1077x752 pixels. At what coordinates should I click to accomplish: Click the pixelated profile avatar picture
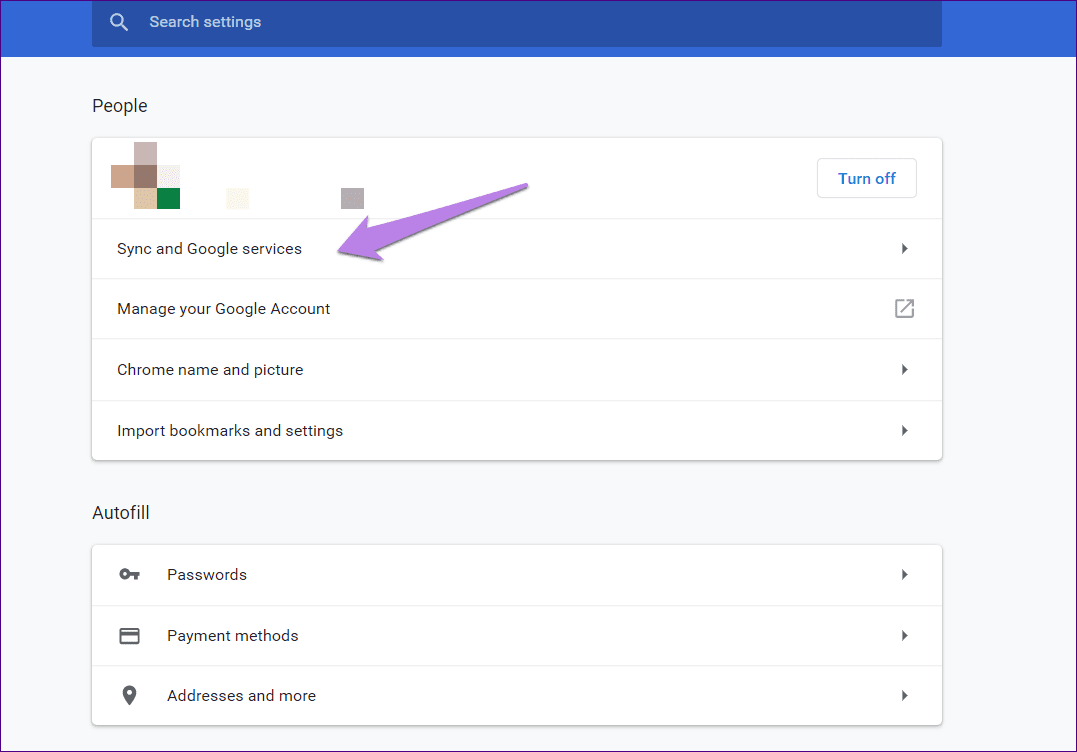[x=146, y=175]
